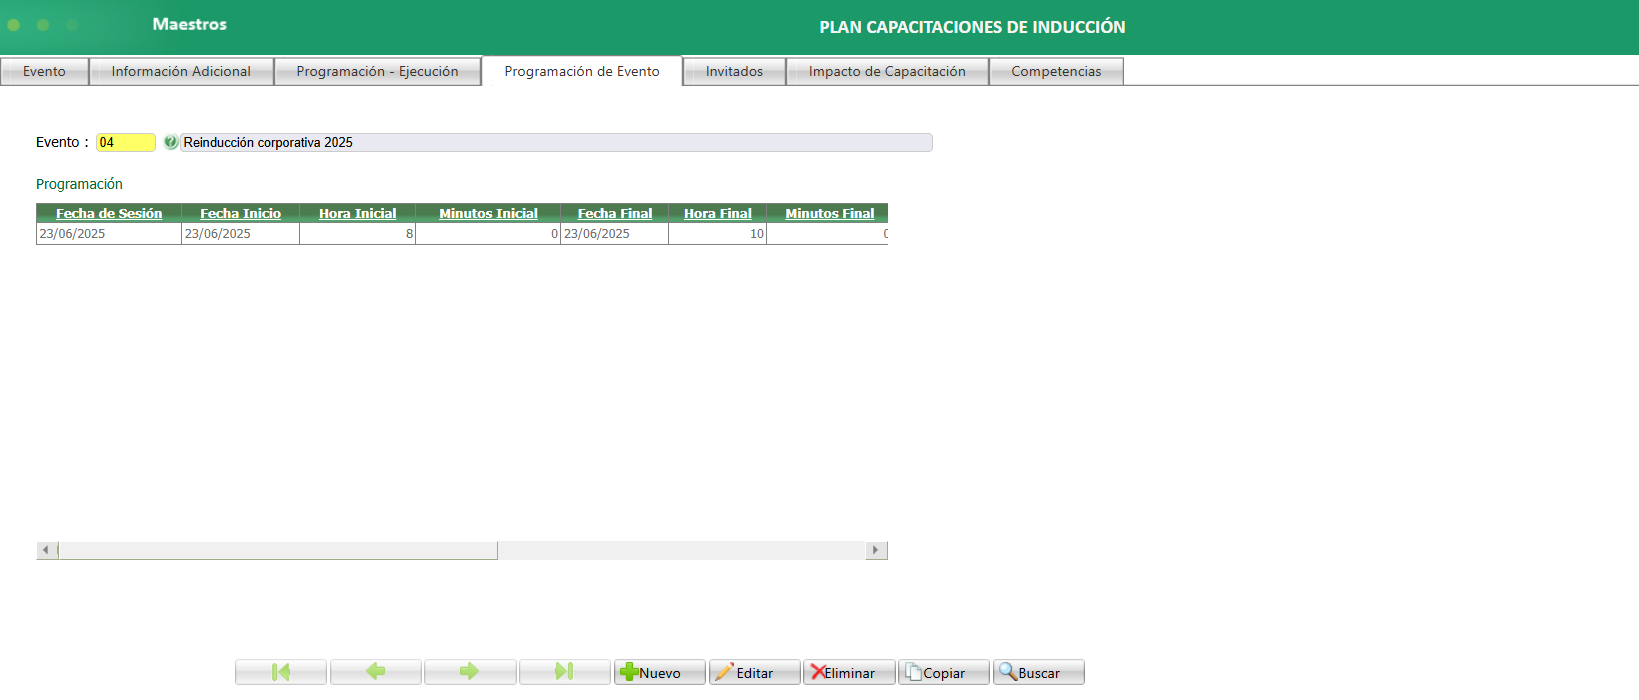Select Fecha de Sesión cell 23/06/2025
Image resolution: width=1639 pixels, height=700 pixels.
(x=109, y=233)
